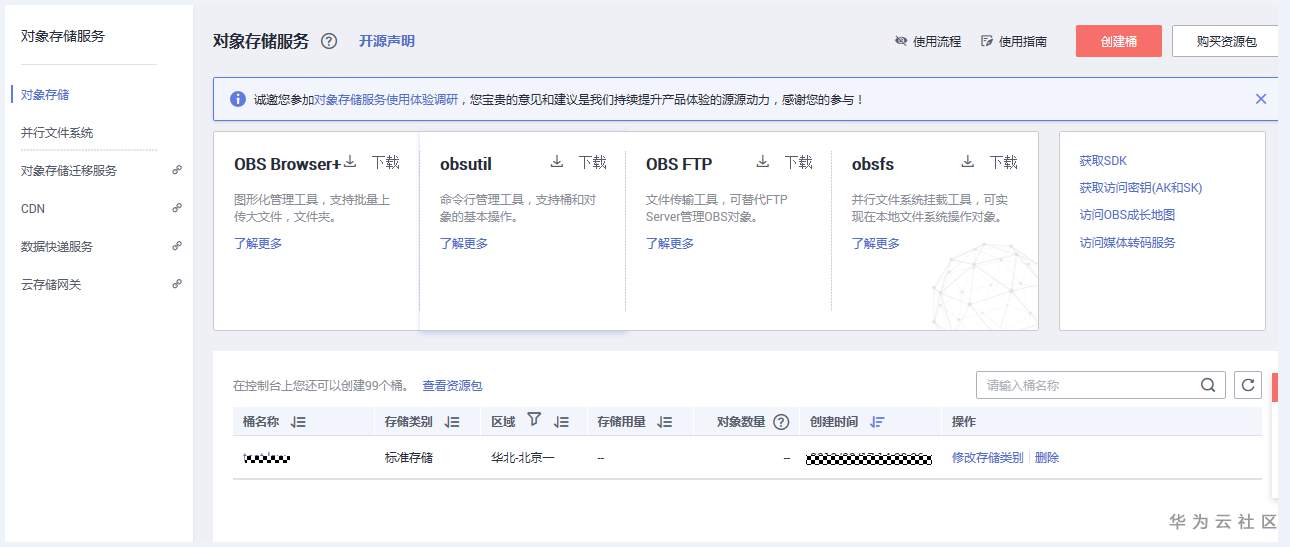The image size is (1290, 547).
Task: Click the 购买资源包 button
Action: tap(1226, 41)
